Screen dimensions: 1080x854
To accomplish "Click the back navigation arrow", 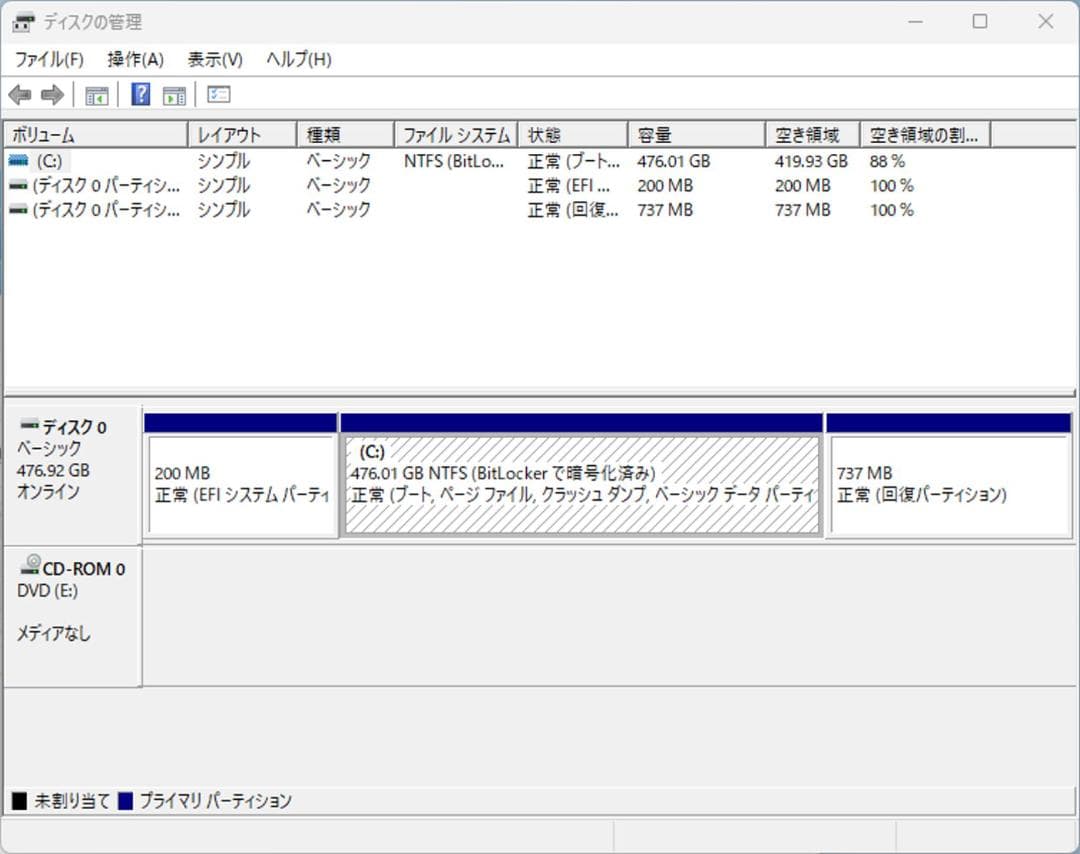I will [20, 95].
